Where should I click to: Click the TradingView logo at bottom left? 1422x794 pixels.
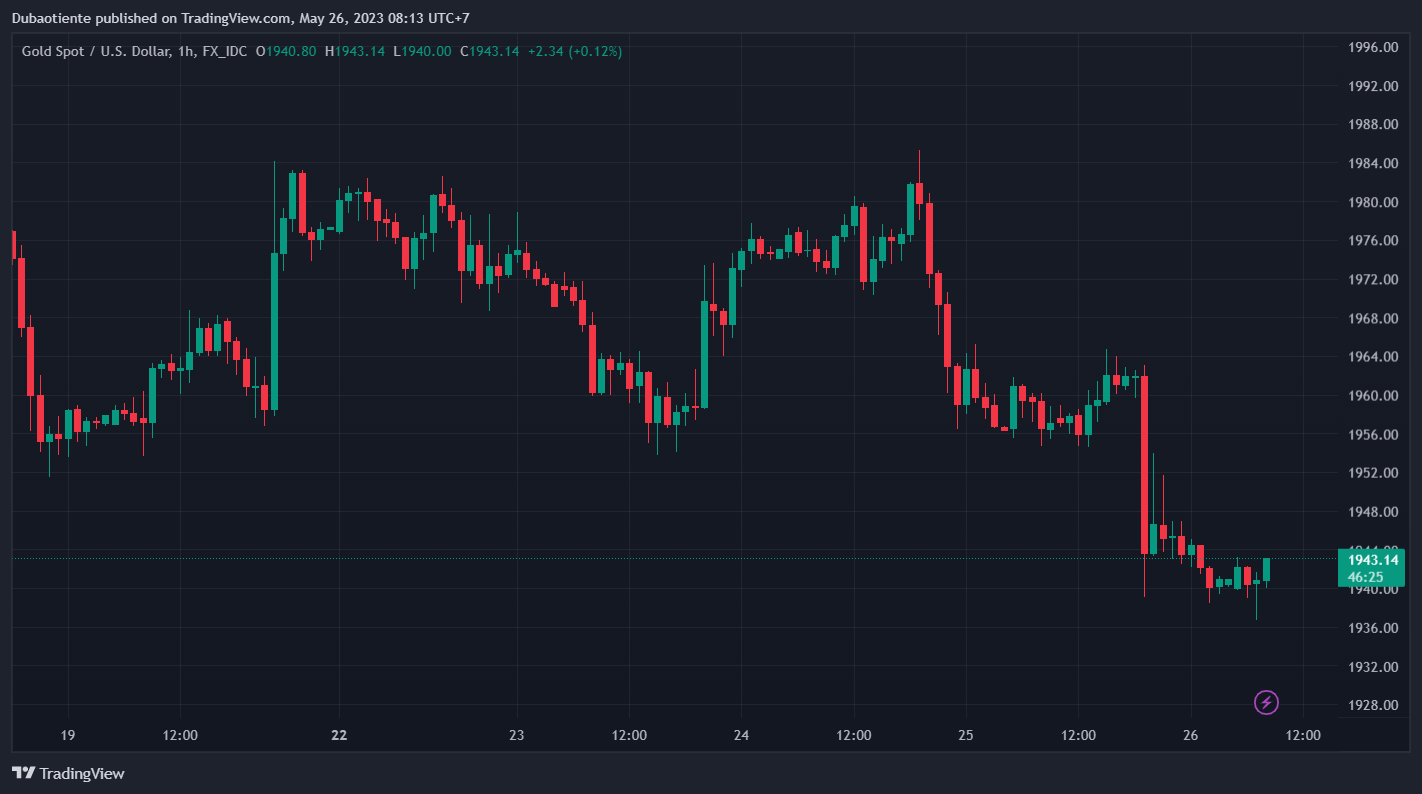(68, 773)
